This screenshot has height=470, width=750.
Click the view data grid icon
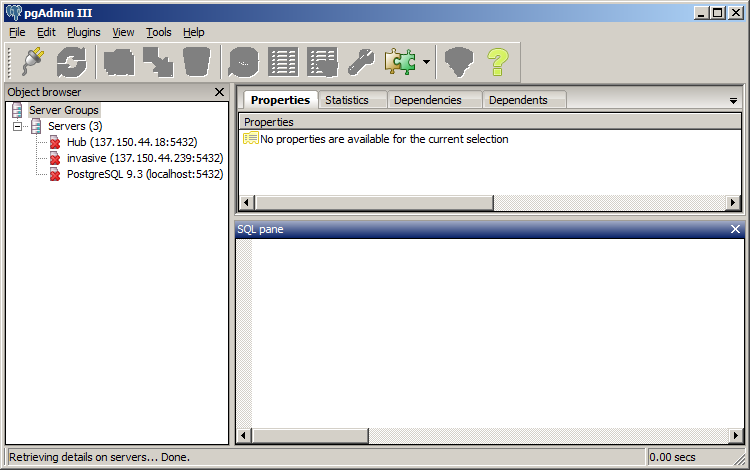283,62
